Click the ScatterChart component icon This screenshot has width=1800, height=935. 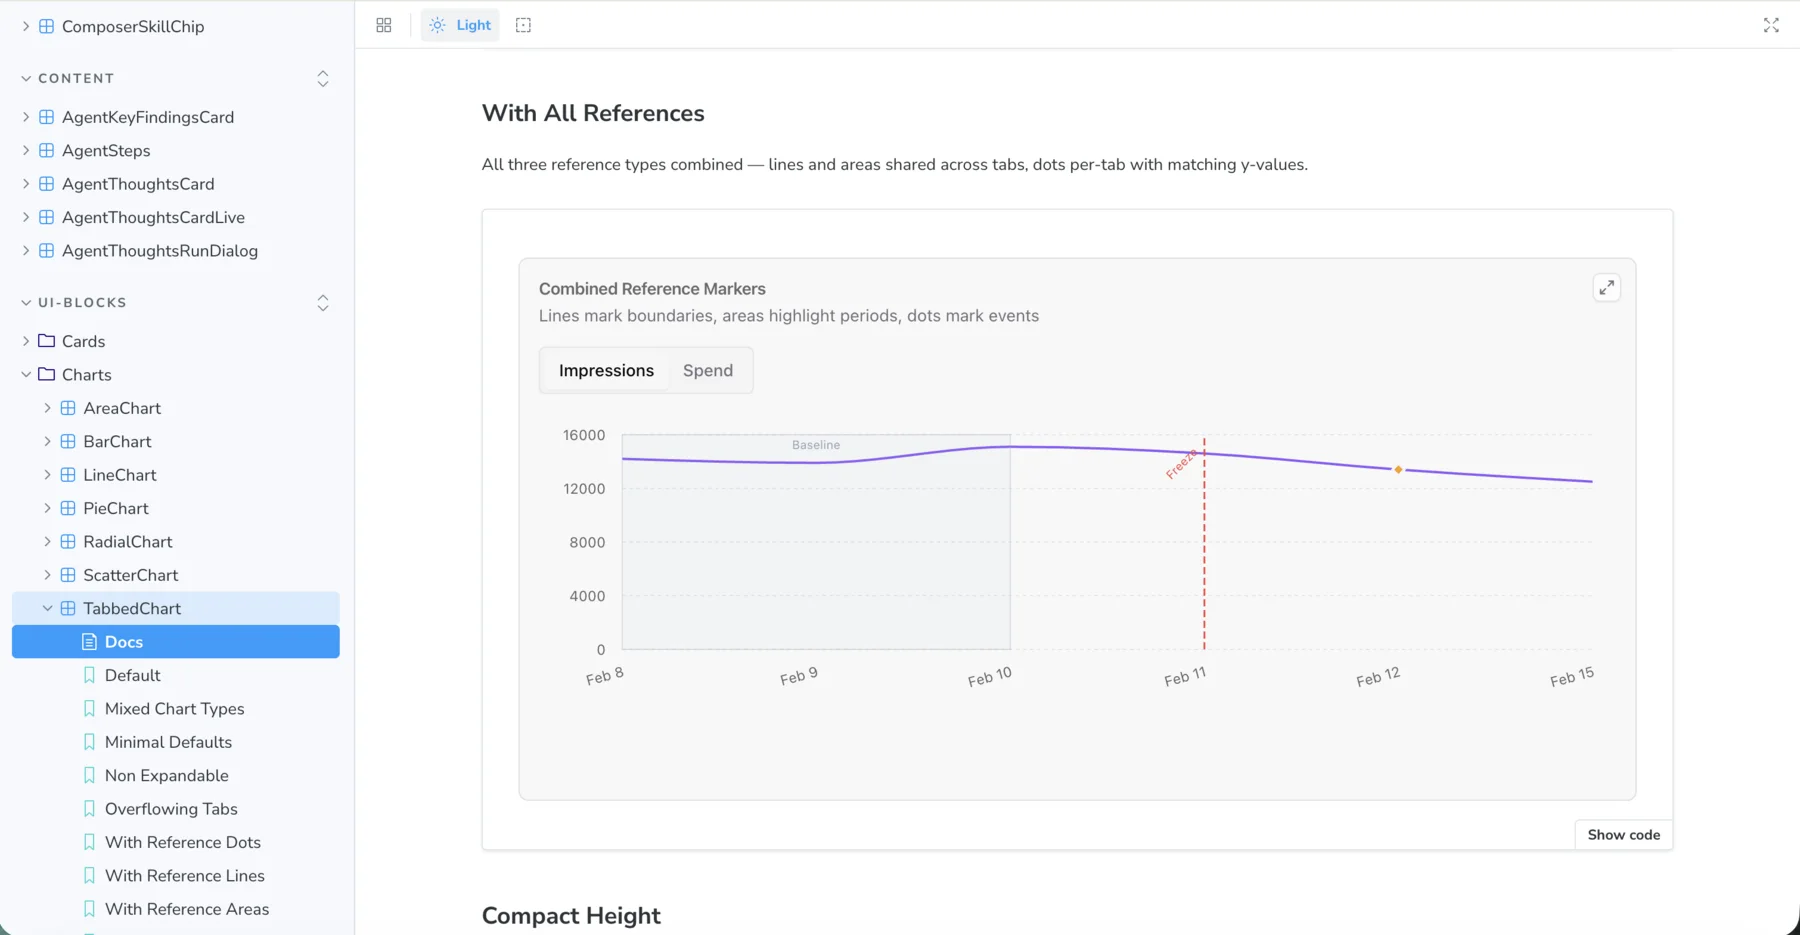68,575
